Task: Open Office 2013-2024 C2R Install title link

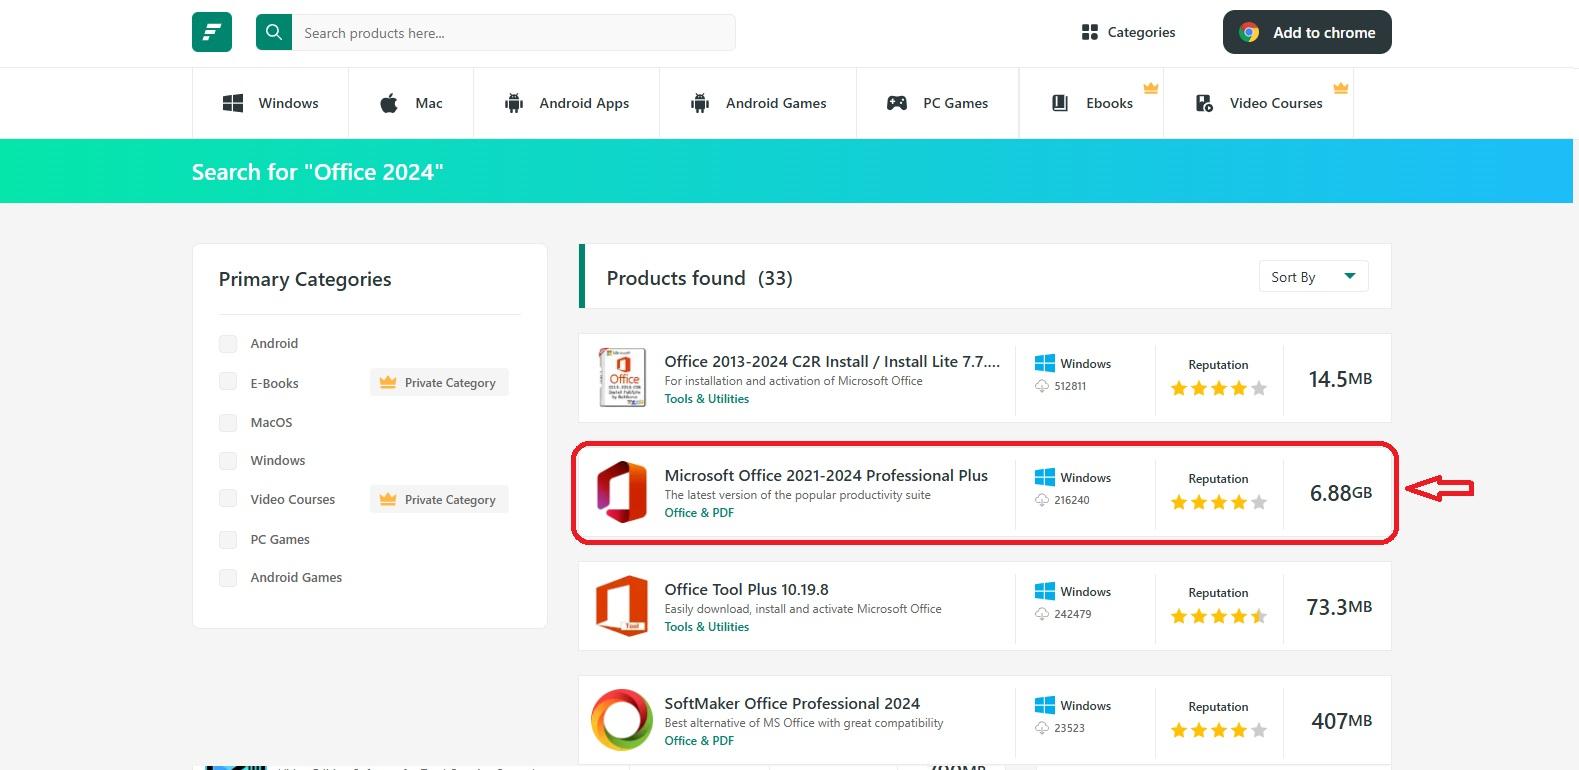Action: click(832, 361)
